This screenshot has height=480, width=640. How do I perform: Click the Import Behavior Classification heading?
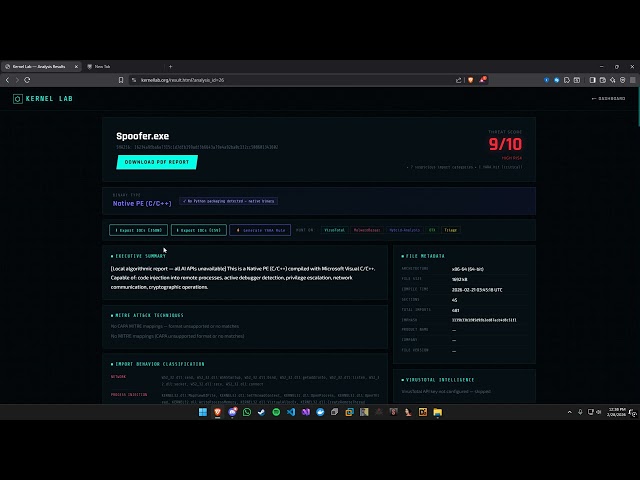160,364
